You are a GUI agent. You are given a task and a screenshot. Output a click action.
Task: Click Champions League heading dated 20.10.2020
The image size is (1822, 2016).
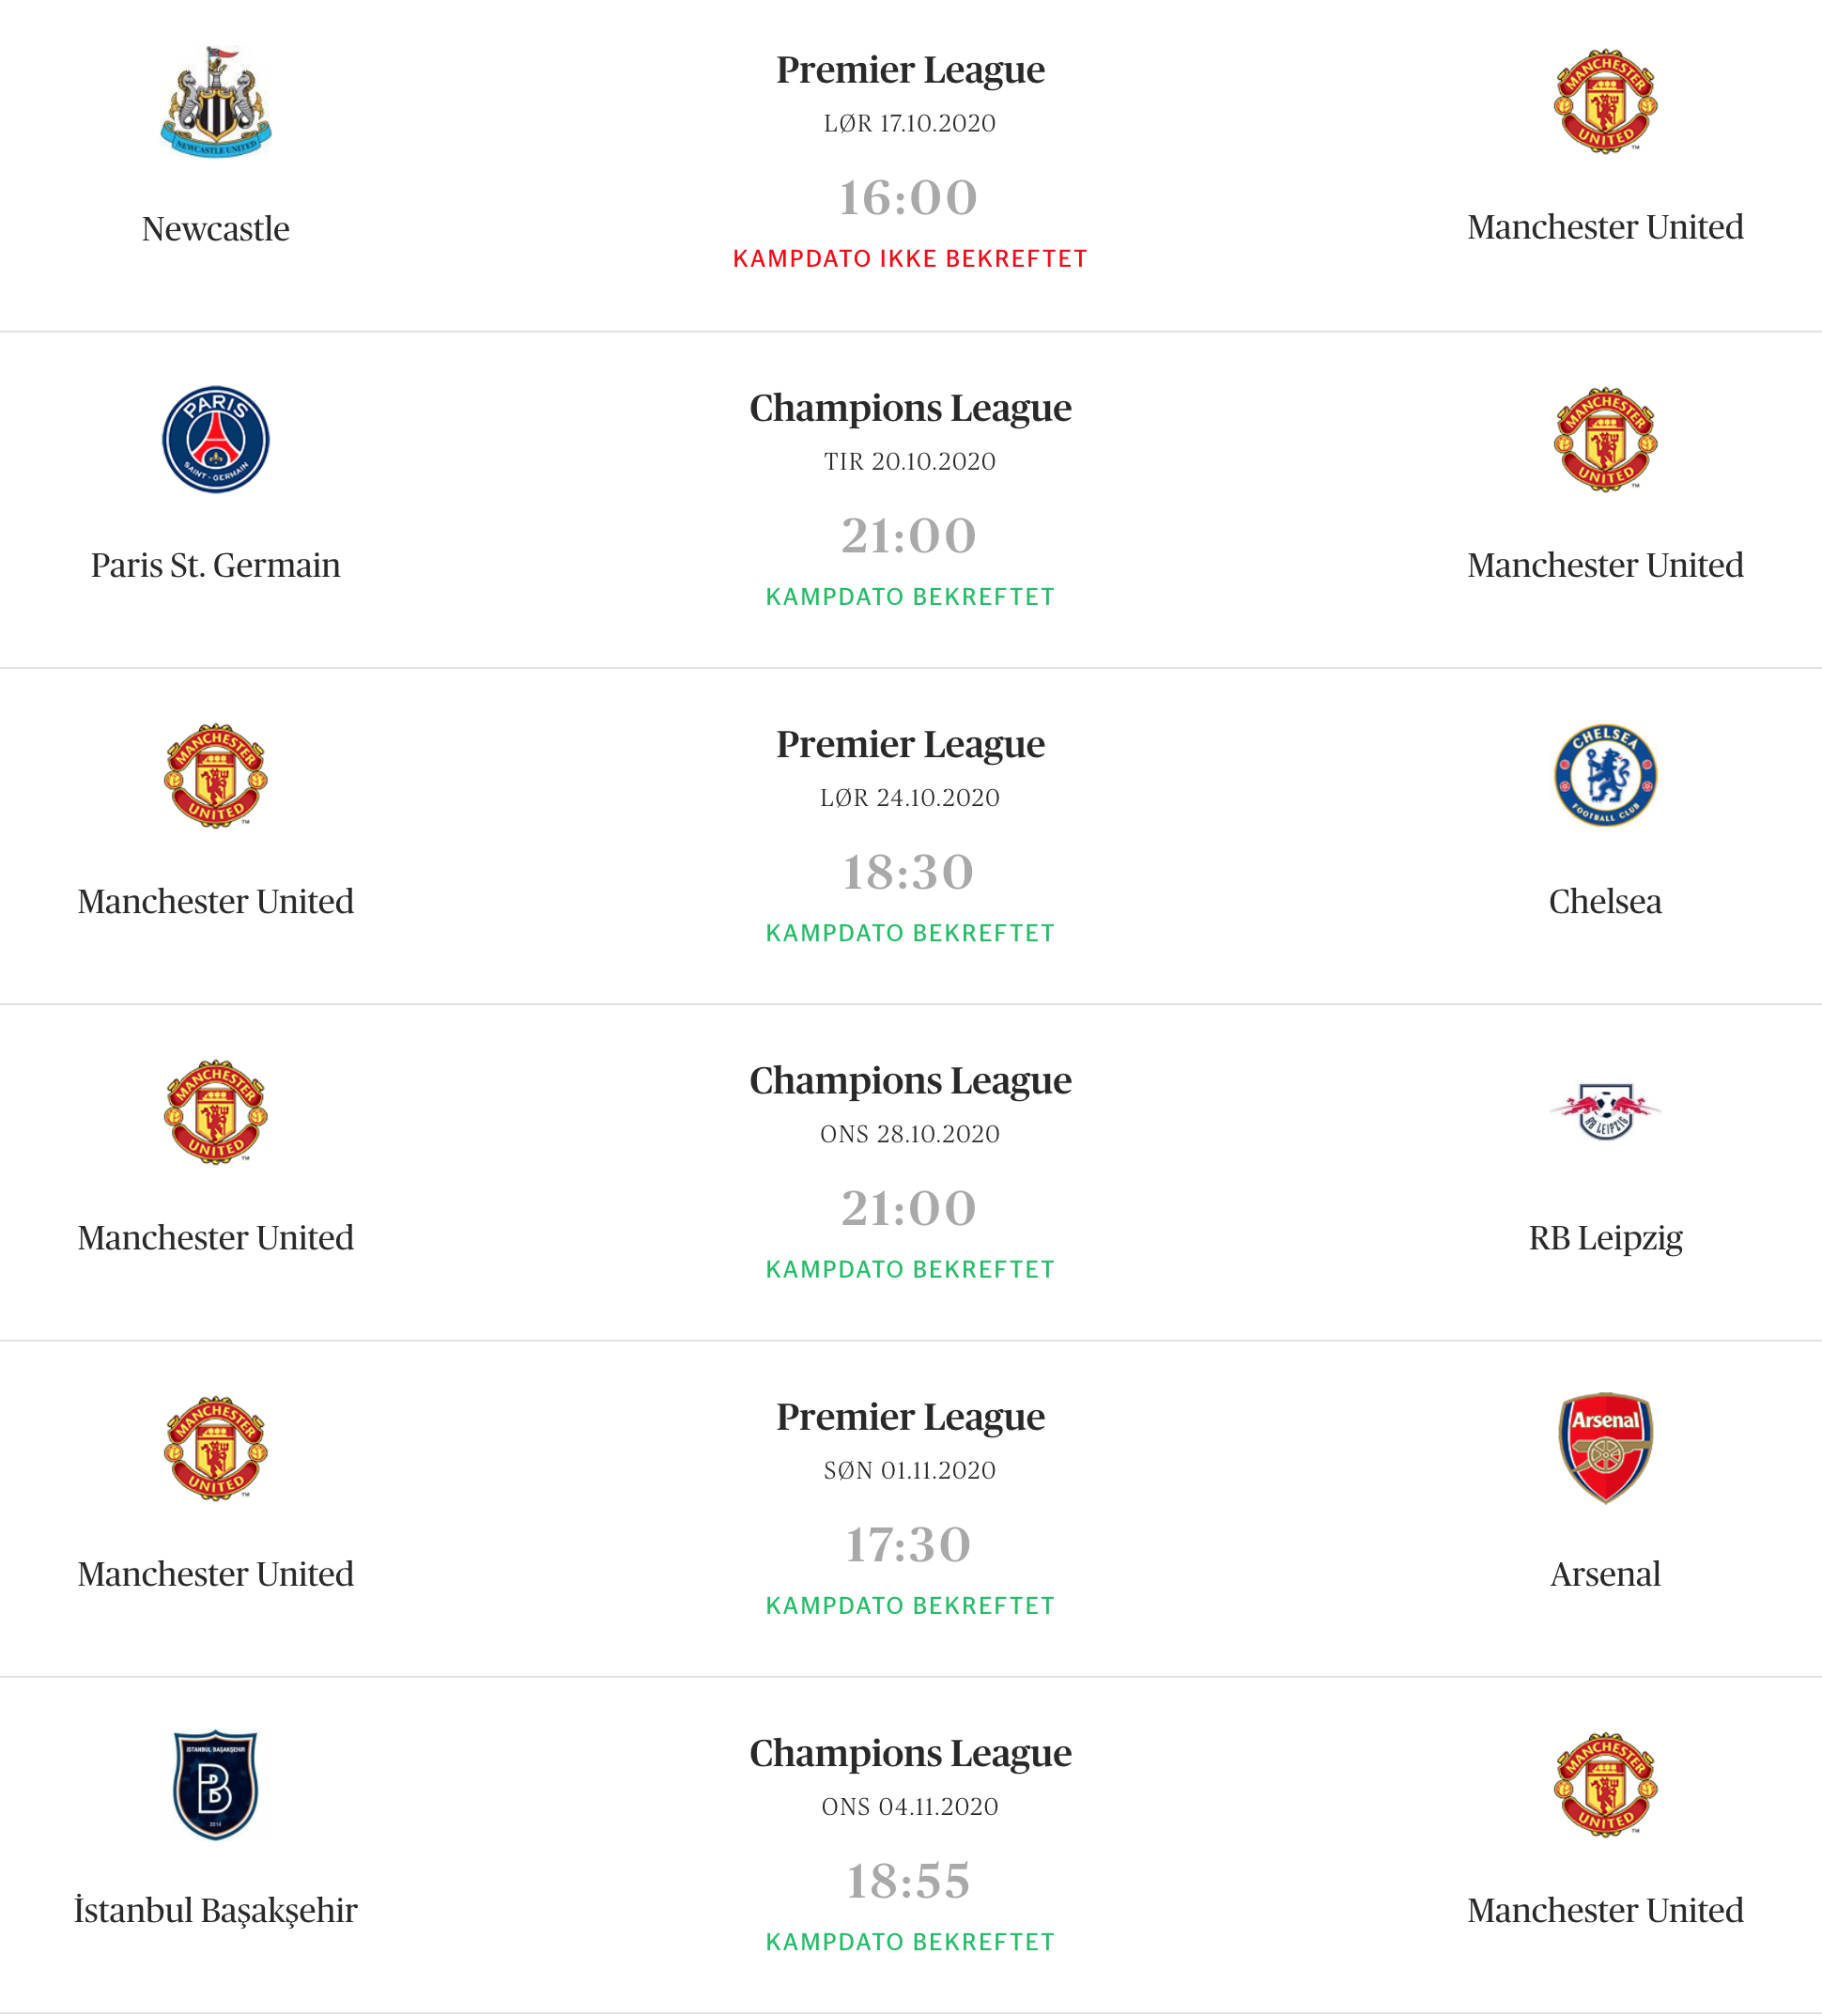tap(910, 408)
